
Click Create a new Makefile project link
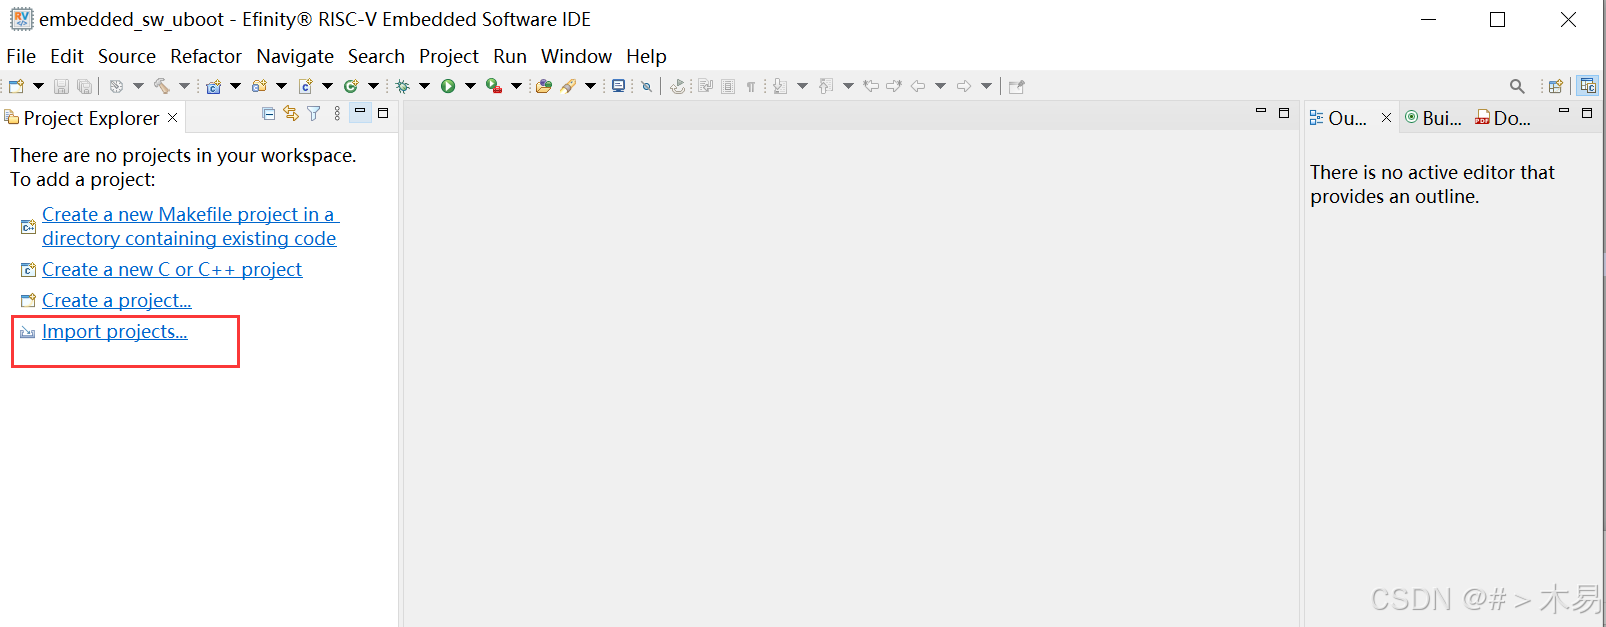(x=190, y=227)
